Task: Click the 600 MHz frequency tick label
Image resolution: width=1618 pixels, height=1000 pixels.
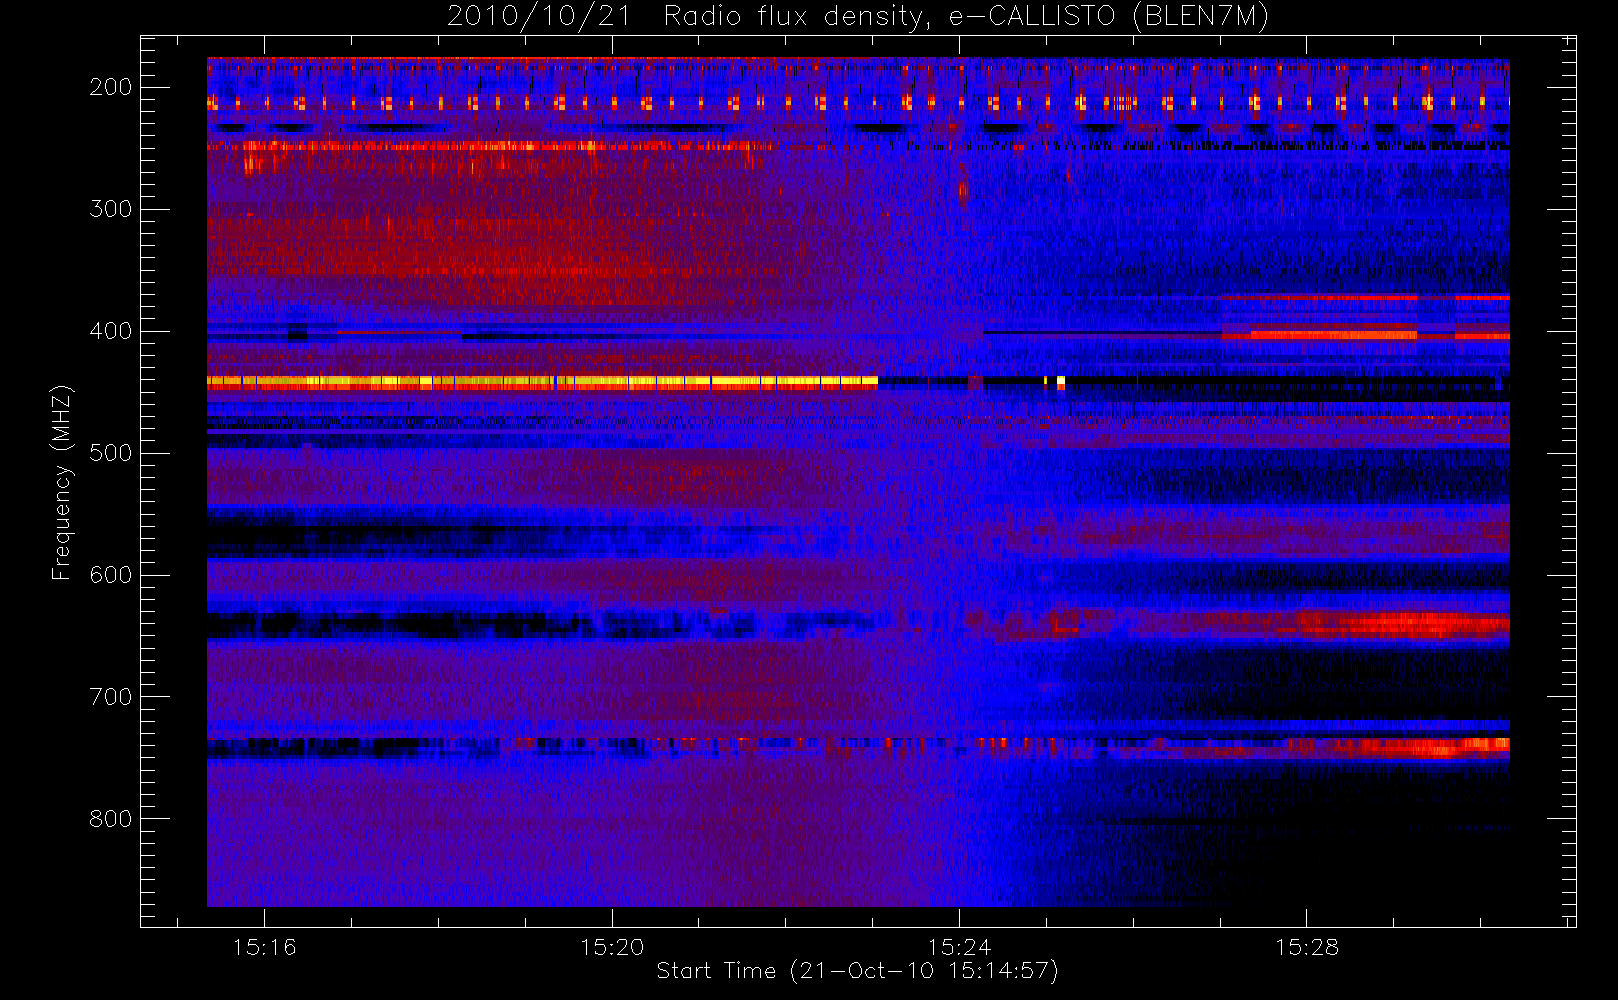Action: (111, 575)
